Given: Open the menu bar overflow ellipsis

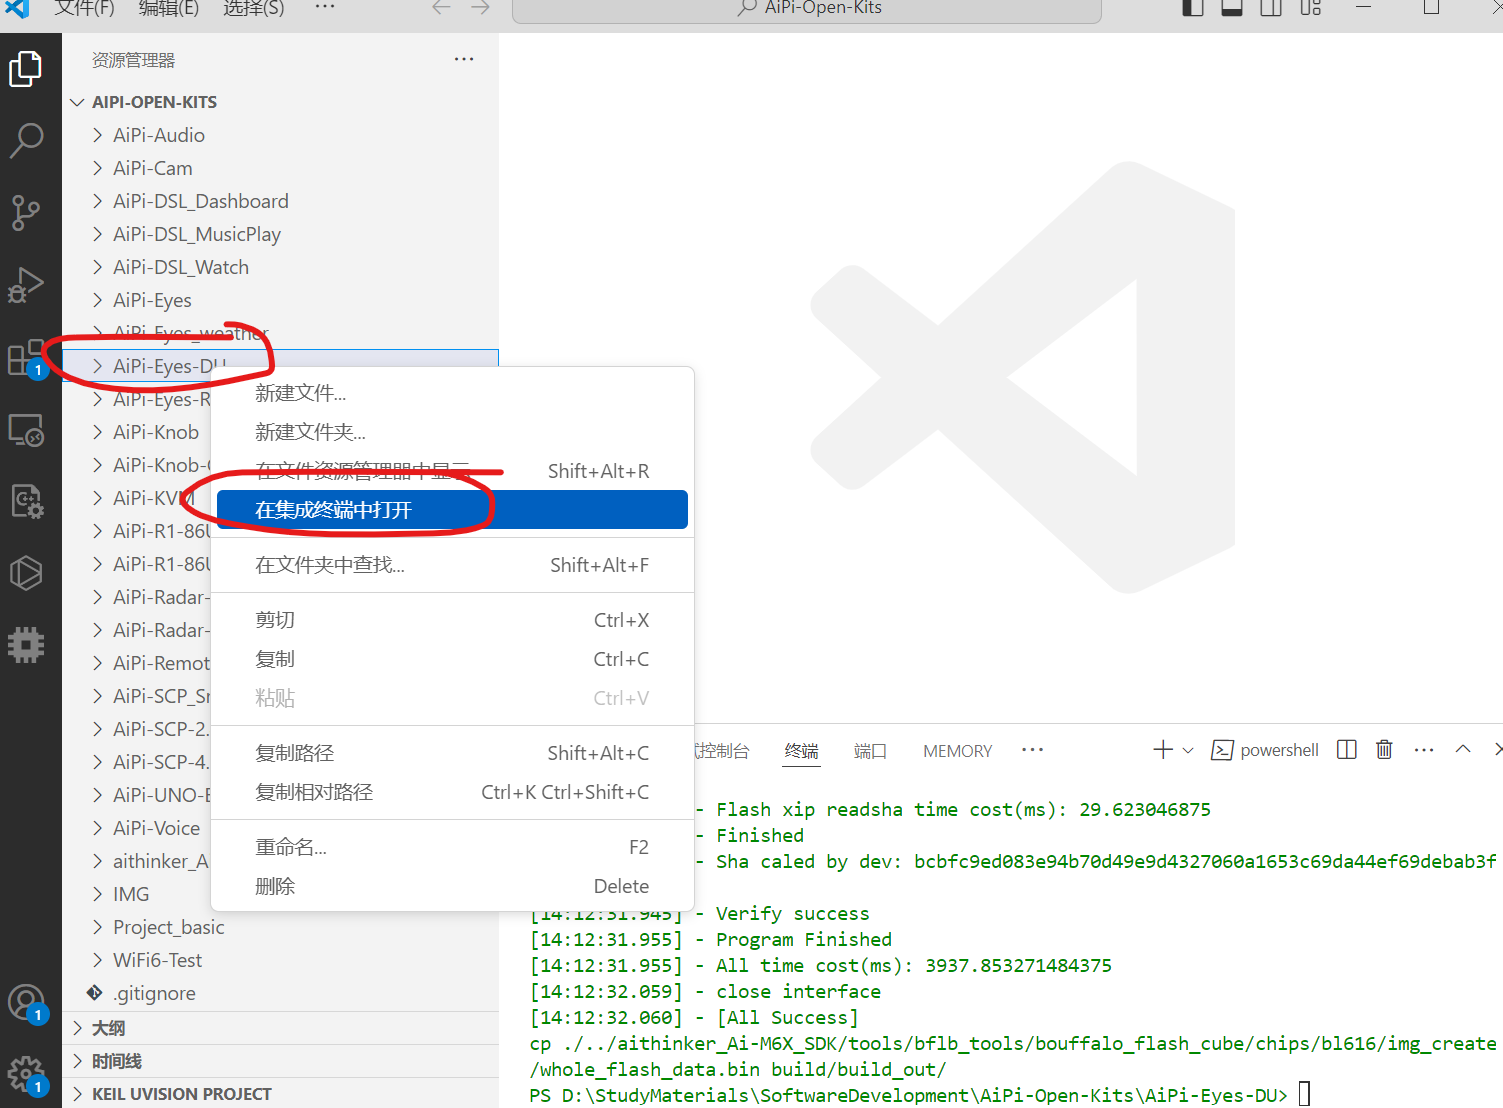Looking at the screenshot, I should pyautogui.click(x=325, y=7).
